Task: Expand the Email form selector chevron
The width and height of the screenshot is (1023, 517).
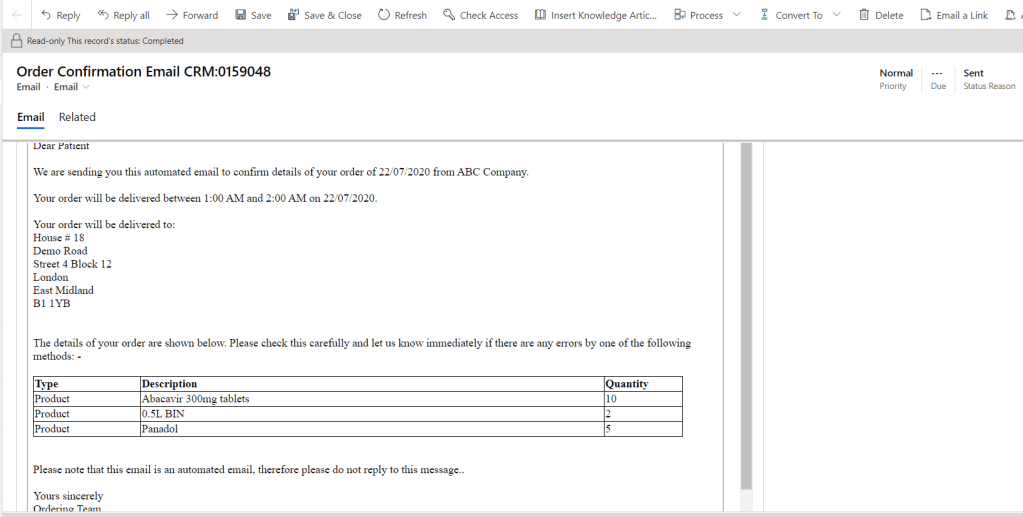Action: 86,87
